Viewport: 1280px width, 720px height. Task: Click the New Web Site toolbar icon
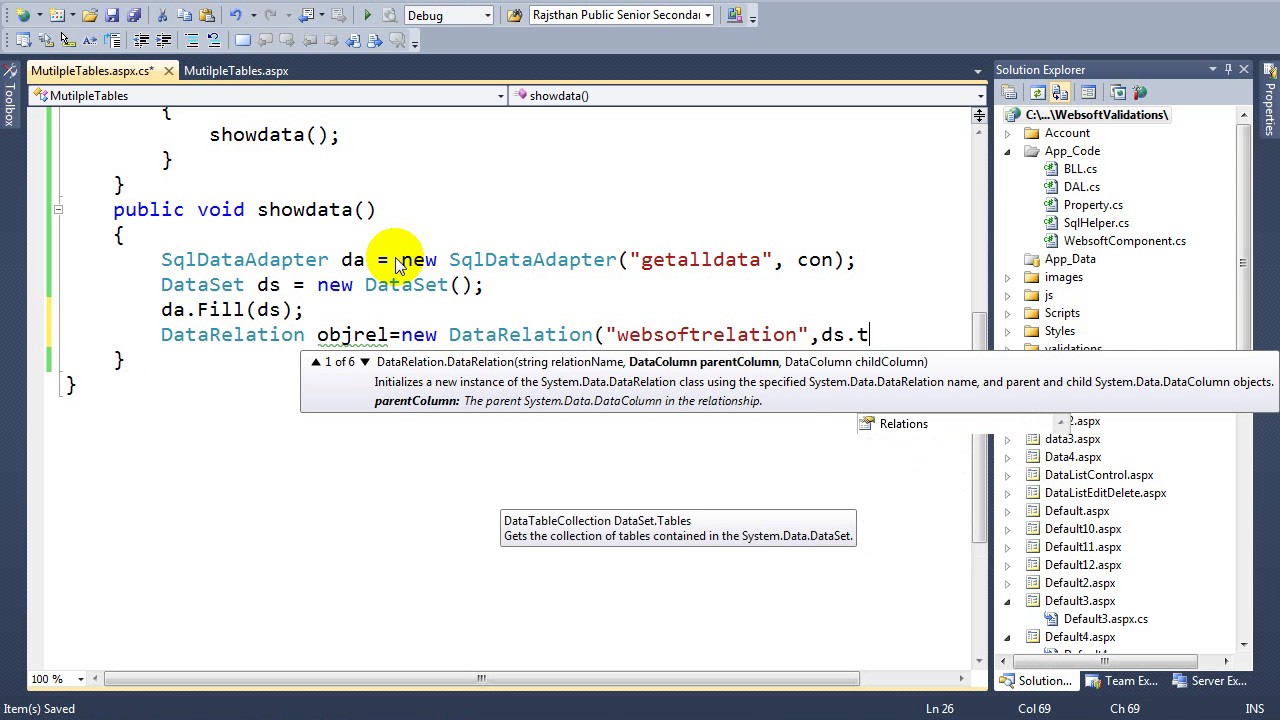click(x=23, y=15)
